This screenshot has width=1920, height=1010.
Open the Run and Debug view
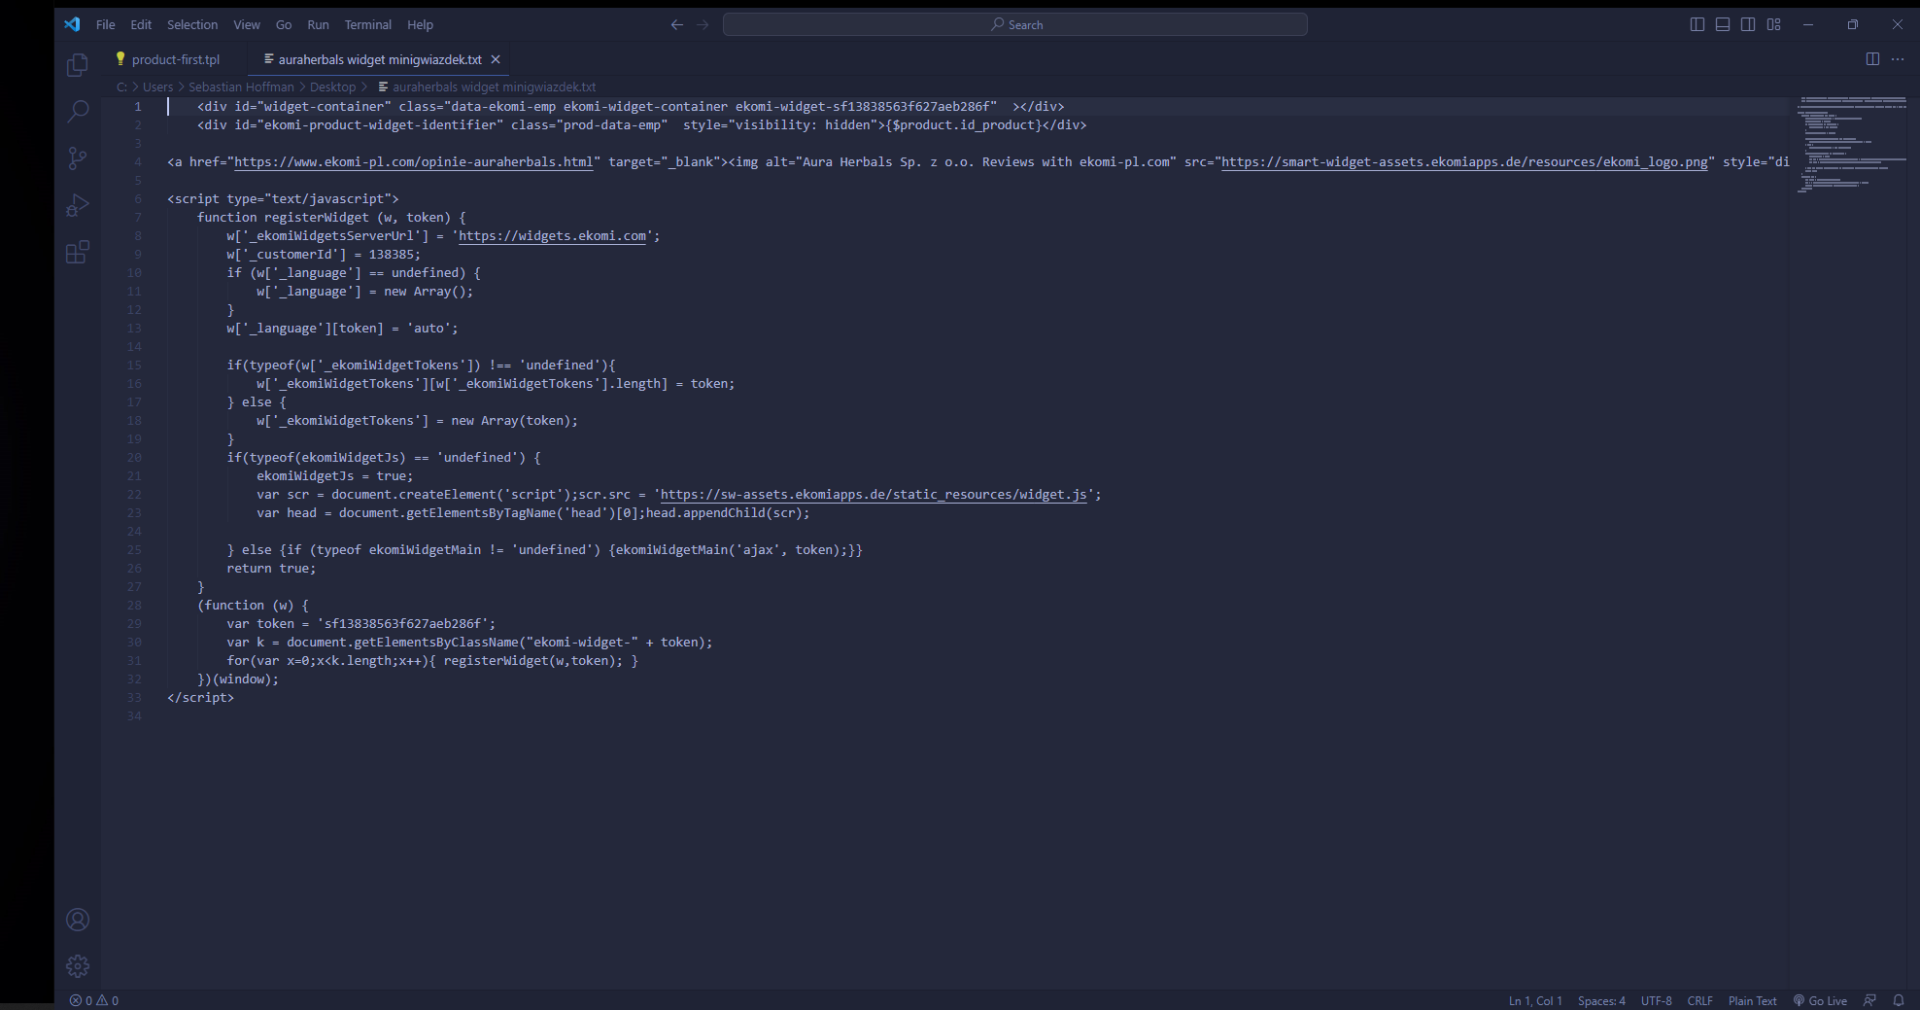pyautogui.click(x=77, y=205)
